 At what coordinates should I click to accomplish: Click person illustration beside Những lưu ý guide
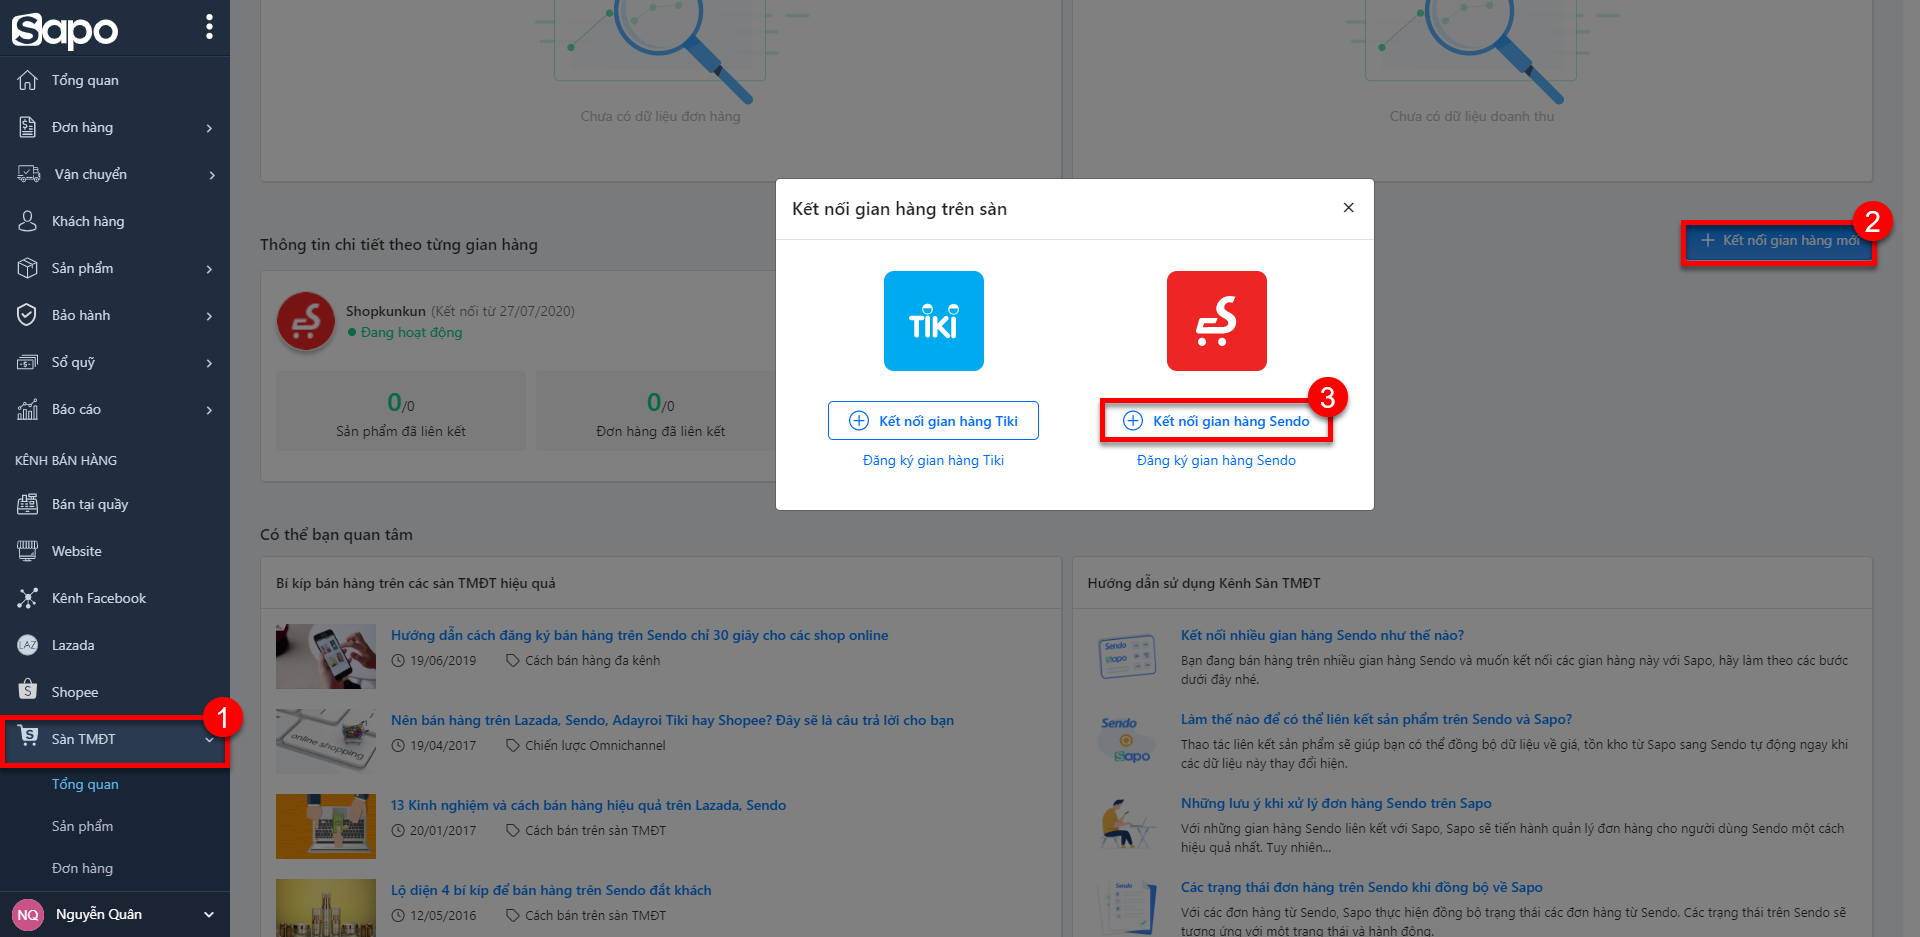(x=1126, y=824)
